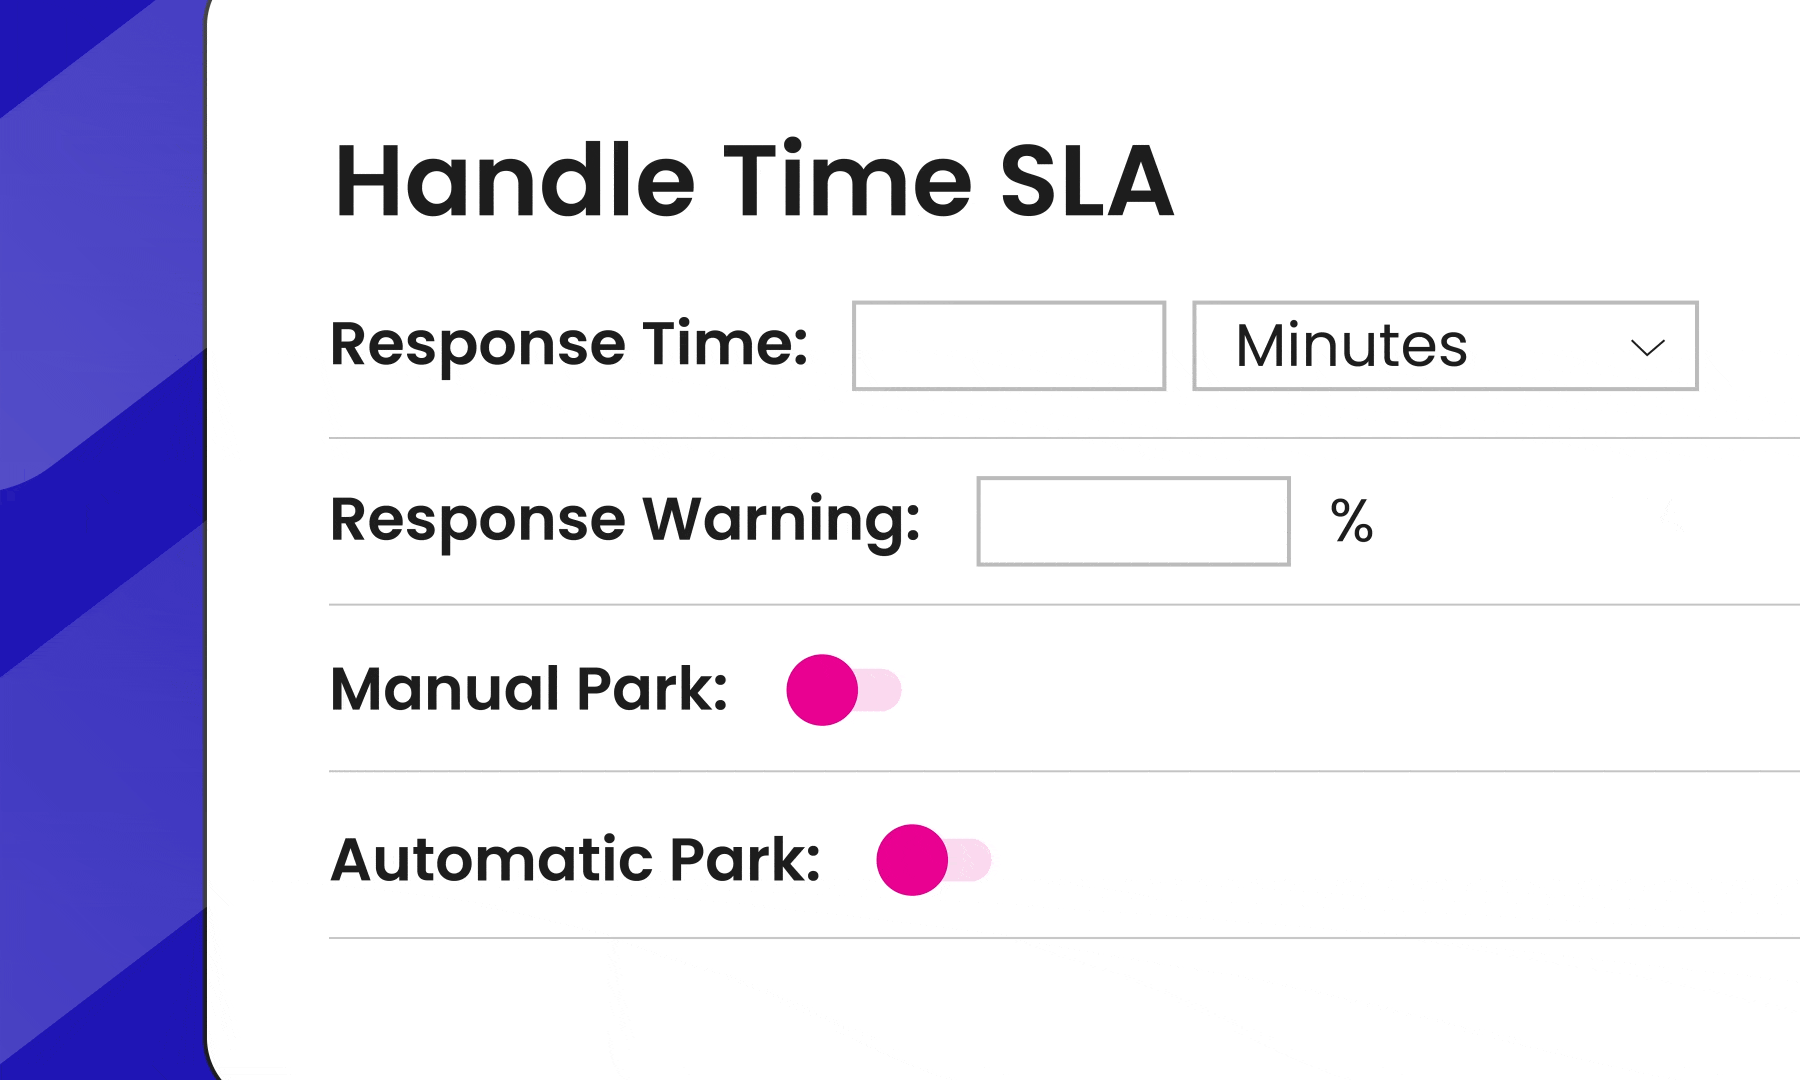The width and height of the screenshot is (1800, 1080).
Task: Click the light pink Automatic Park track
Action: tap(972, 860)
